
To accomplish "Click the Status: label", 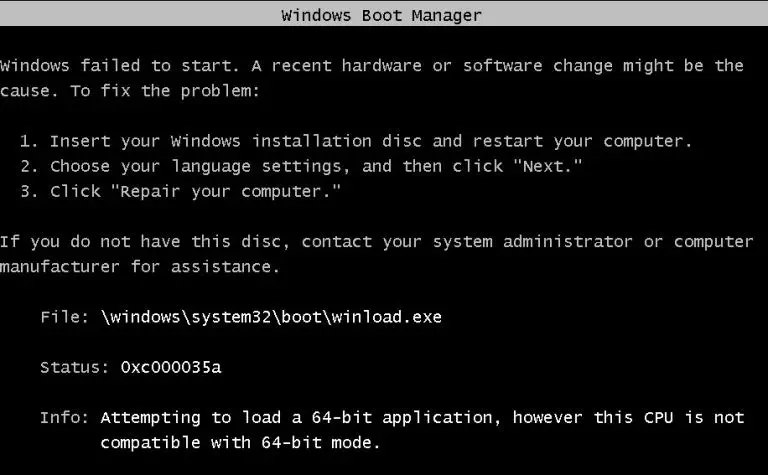I will [74, 367].
